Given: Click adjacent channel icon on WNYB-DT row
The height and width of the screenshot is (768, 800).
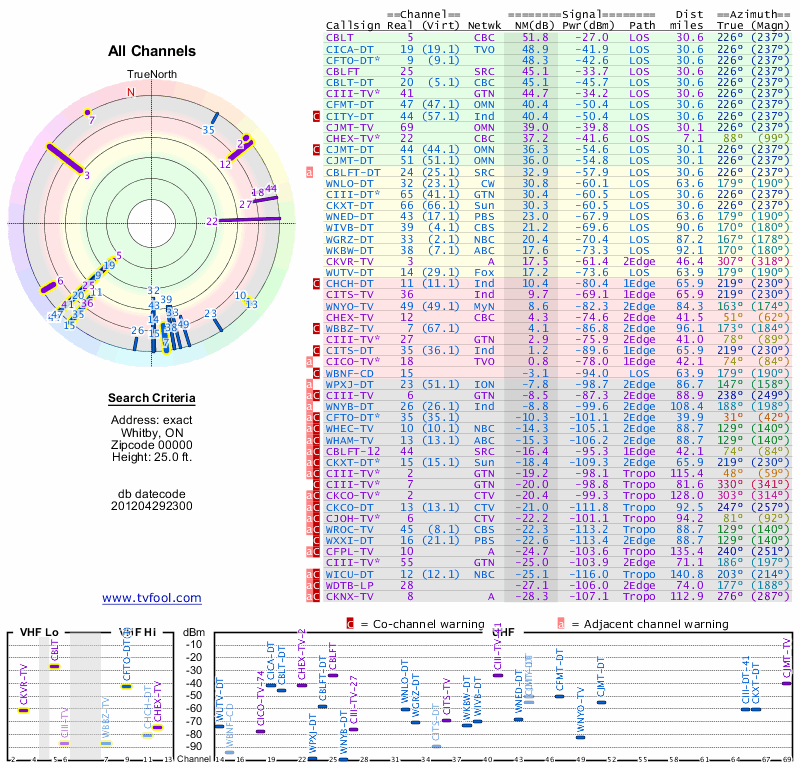Looking at the screenshot, I should (309, 407).
